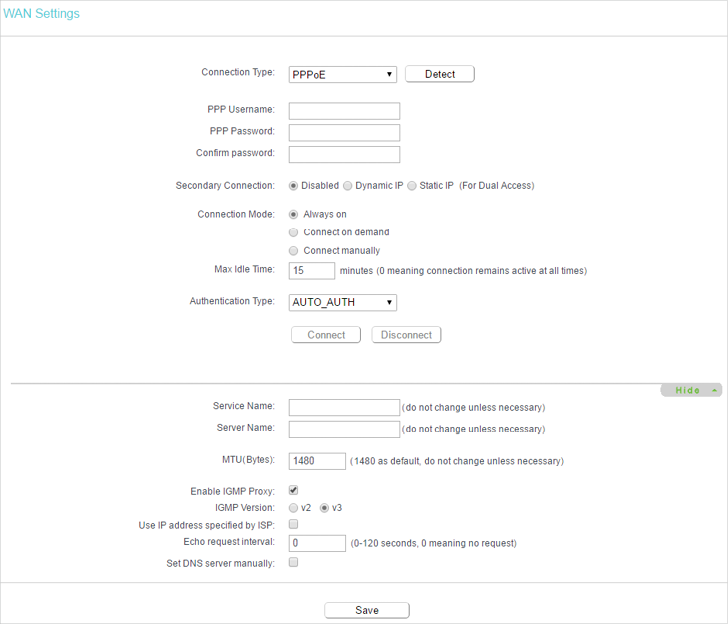Click the '(0-120 seconds' hint text
The image size is (728, 624).
pyautogui.click(x=384, y=543)
